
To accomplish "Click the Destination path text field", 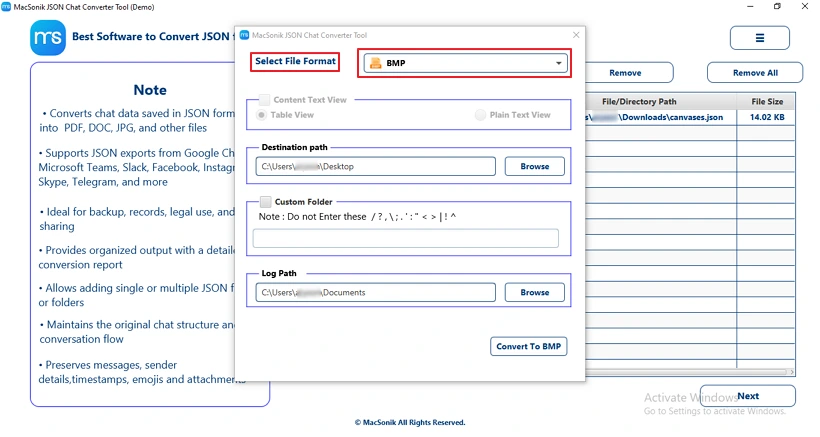I will [375, 166].
